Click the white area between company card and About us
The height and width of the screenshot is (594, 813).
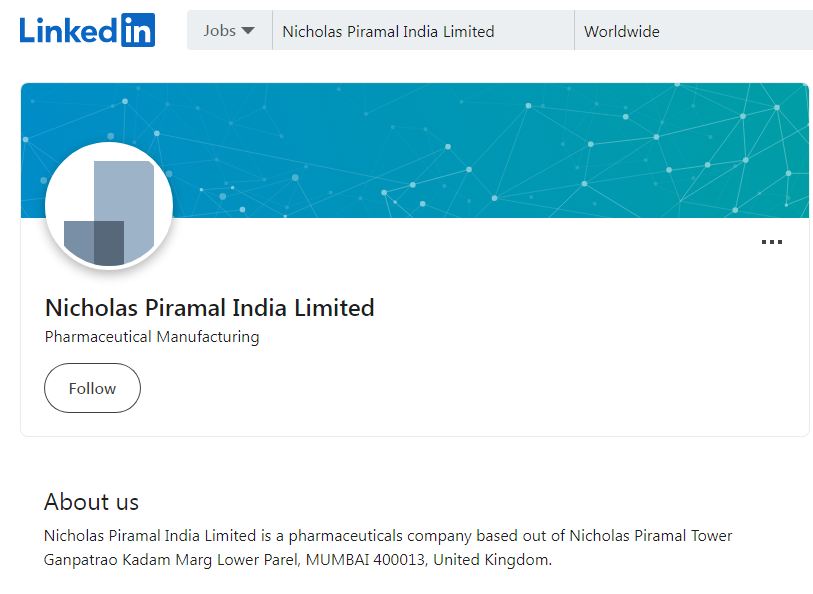[414, 460]
